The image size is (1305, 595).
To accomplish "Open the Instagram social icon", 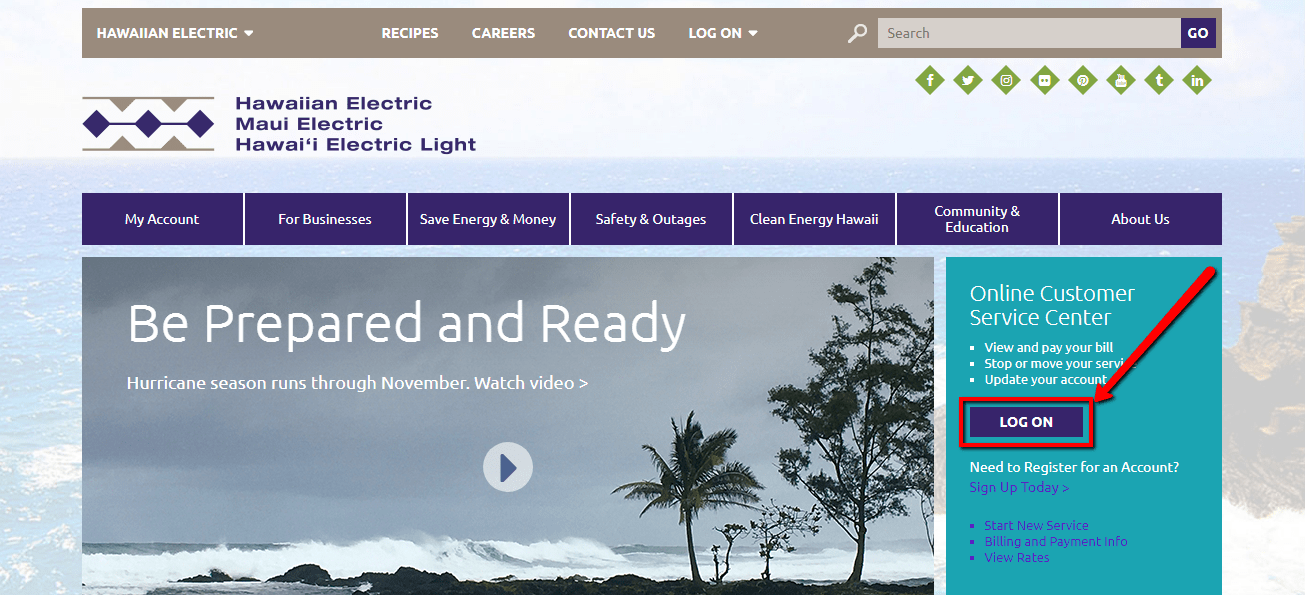I will [1006, 80].
